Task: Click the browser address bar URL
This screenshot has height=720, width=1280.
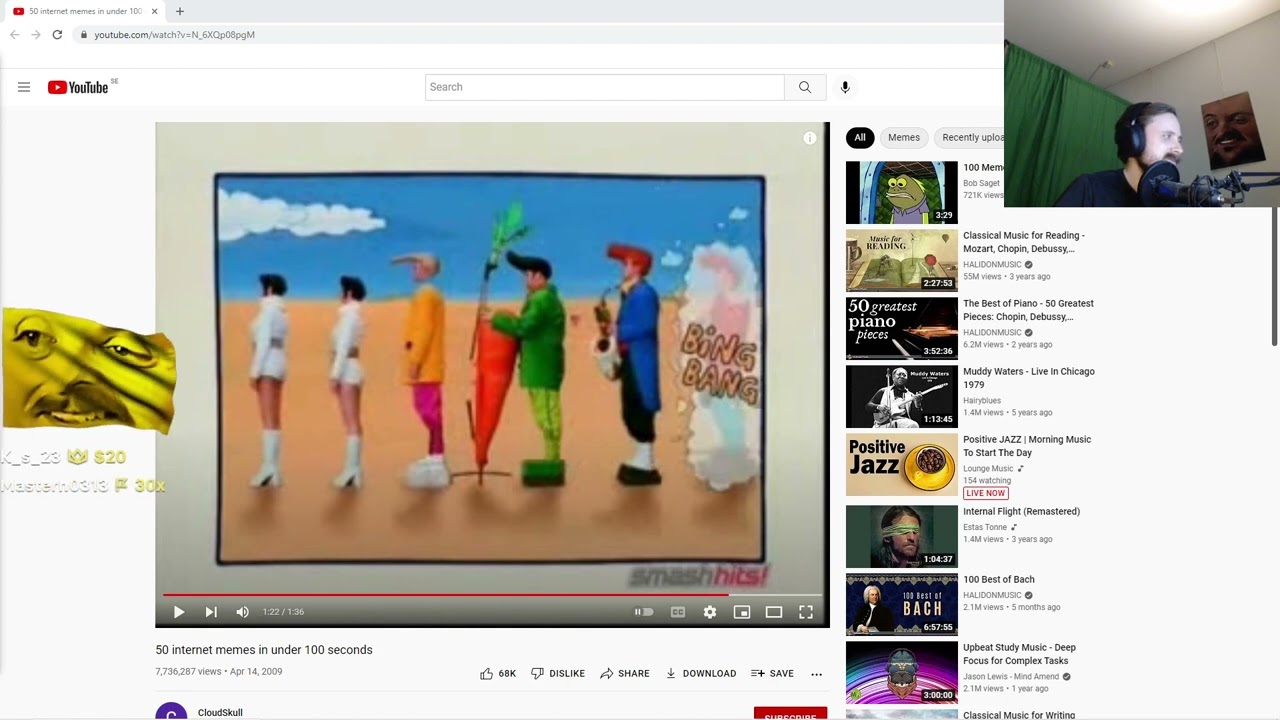Action: click(175, 35)
